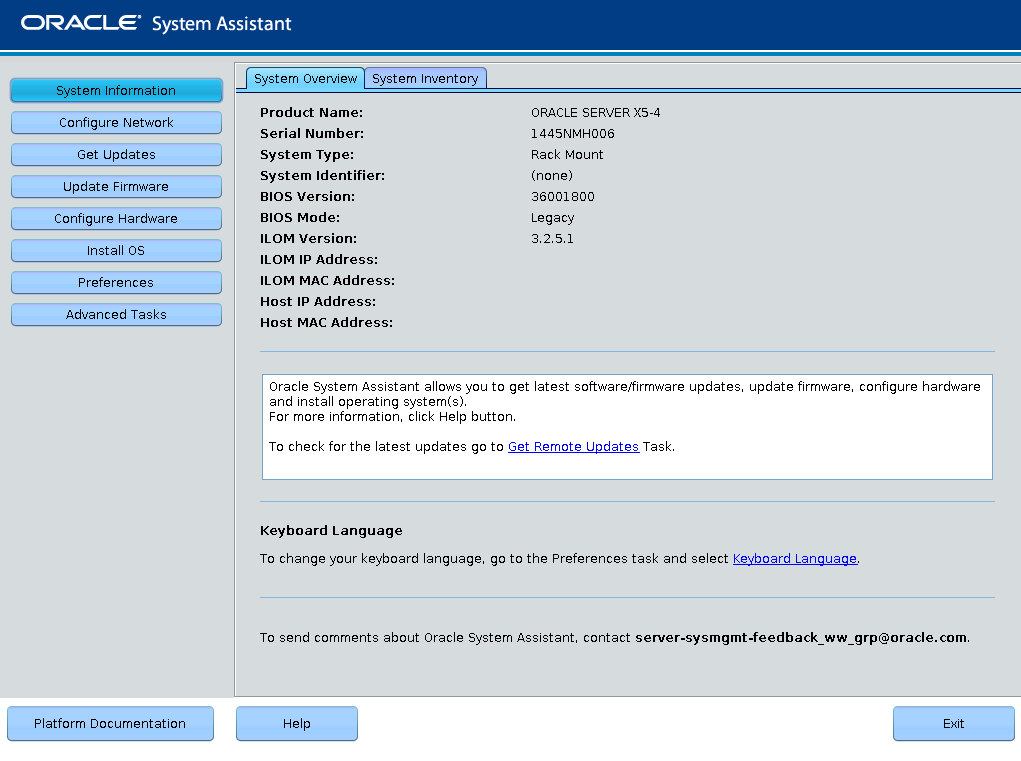The image size is (1021, 761).
Task: Exit Oracle System Assistant
Action: pyautogui.click(x=953, y=723)
